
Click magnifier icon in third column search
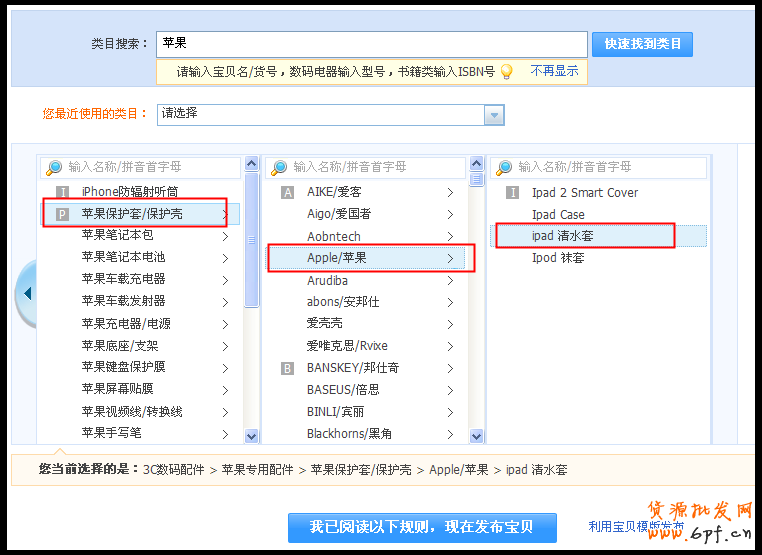tap(504, 167)
